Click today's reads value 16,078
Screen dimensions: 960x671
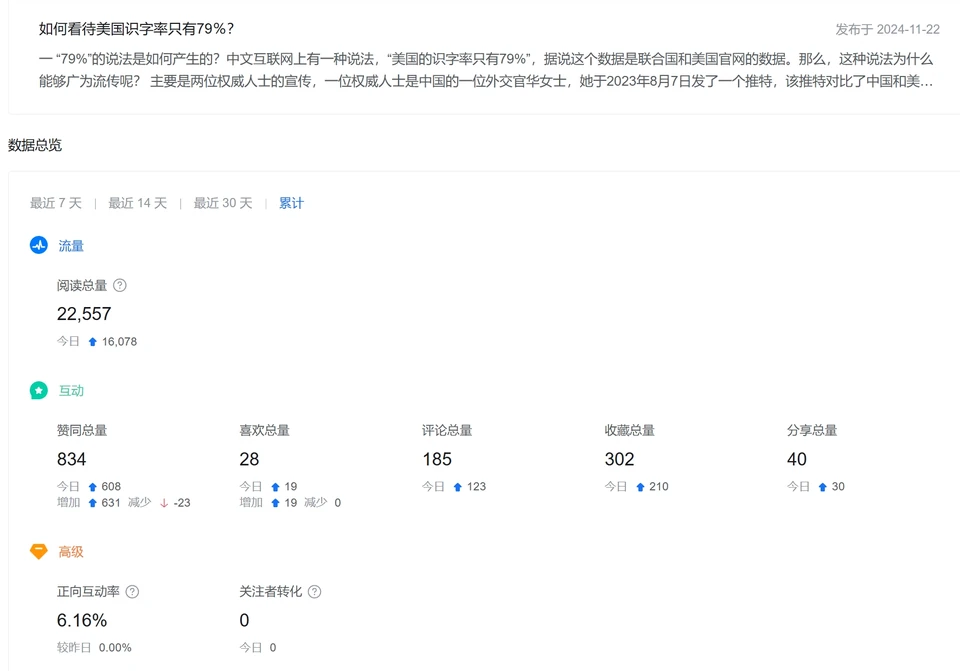(x=119, y=342)
